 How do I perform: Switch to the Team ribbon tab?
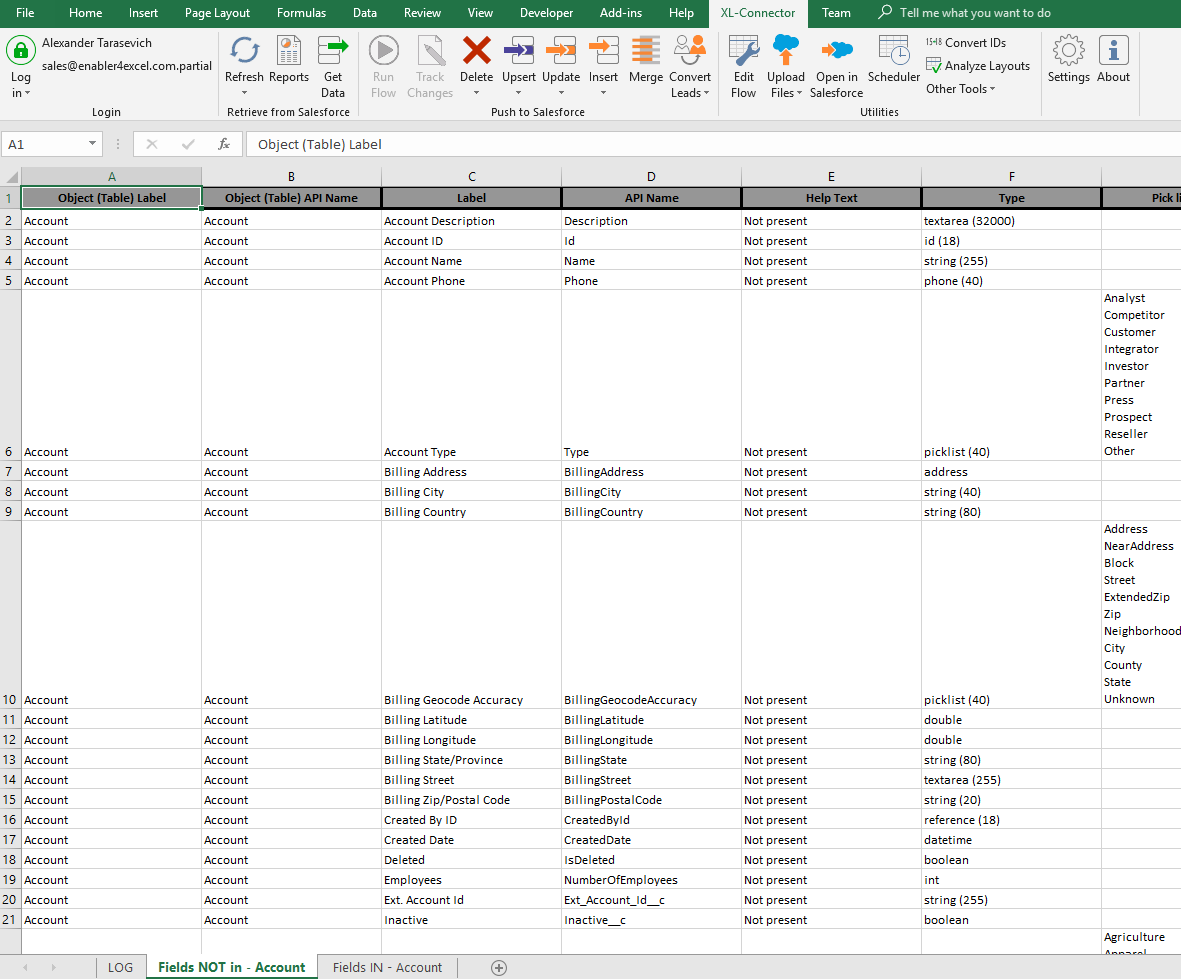click(836, 13)
